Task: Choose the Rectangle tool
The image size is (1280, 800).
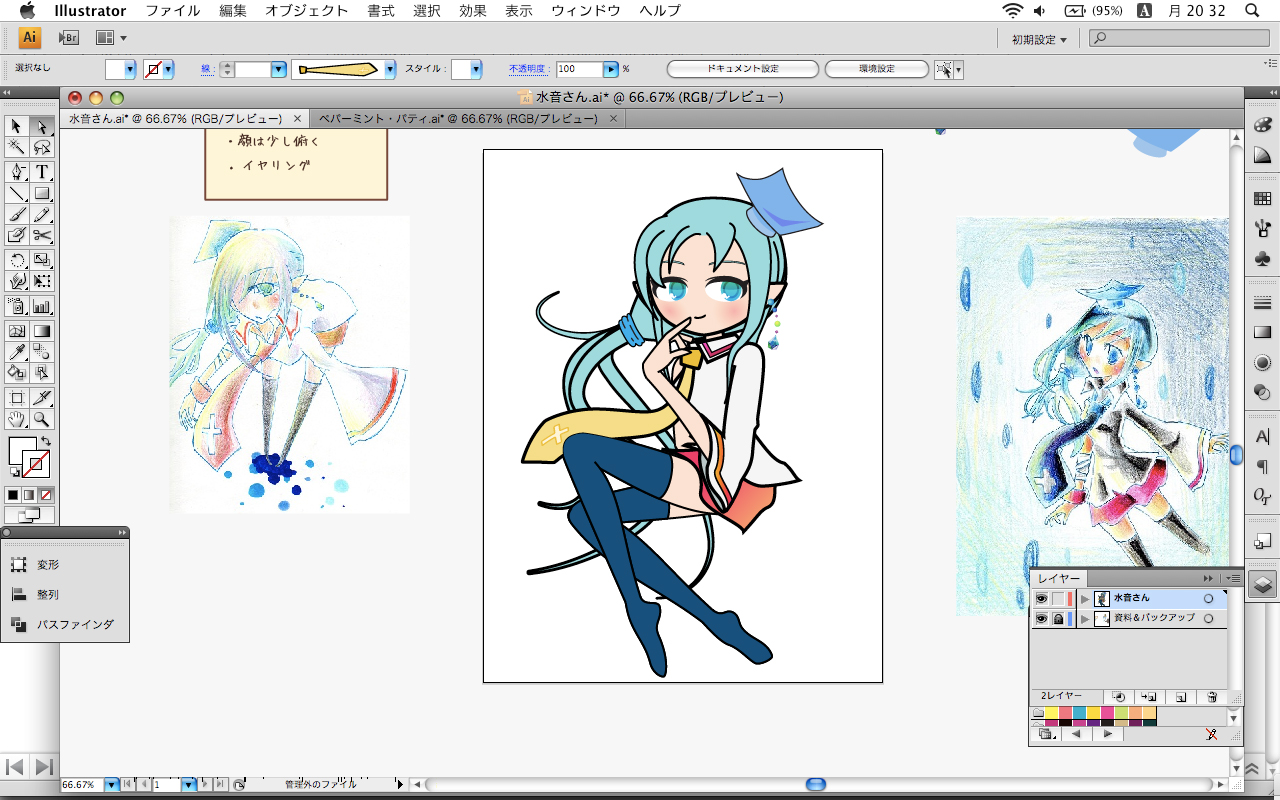Action: point(42,193)
